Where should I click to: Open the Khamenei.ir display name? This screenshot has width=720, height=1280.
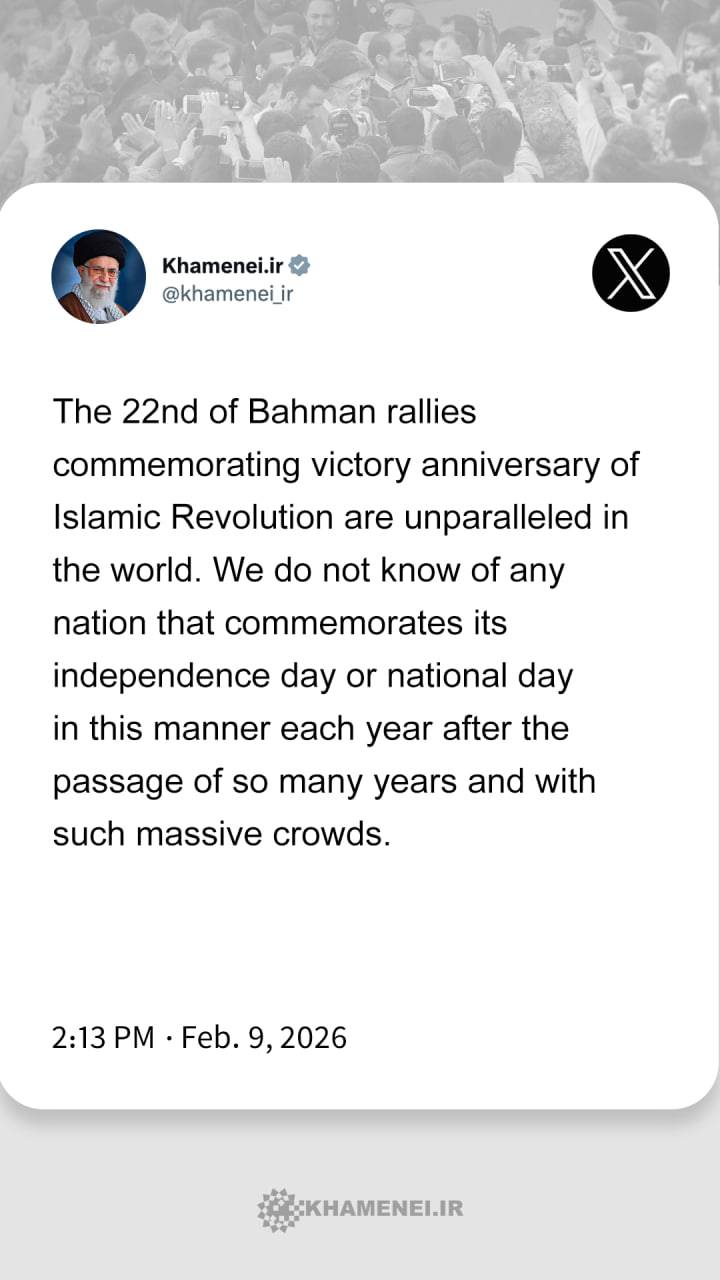[223, 265]
